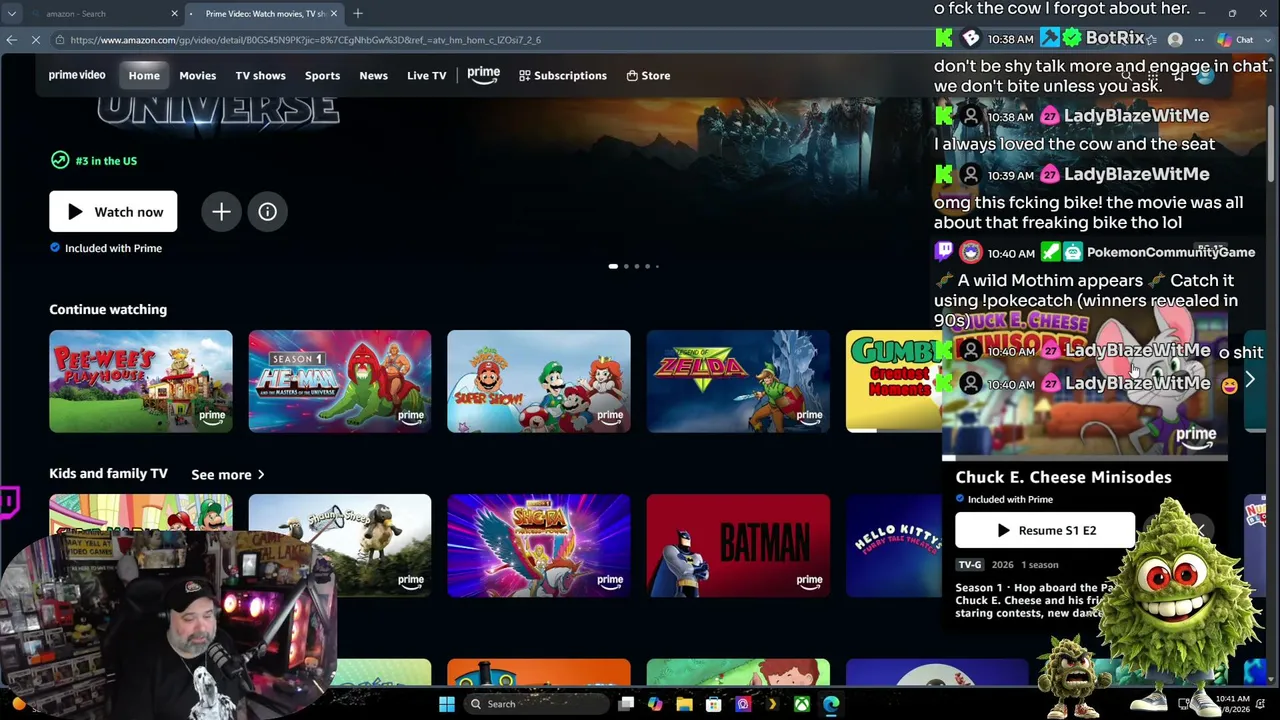The height and width of the screenshot is (720, 1280).
Task: Add the featured title to Watchlist
Action: pos(221,212)
